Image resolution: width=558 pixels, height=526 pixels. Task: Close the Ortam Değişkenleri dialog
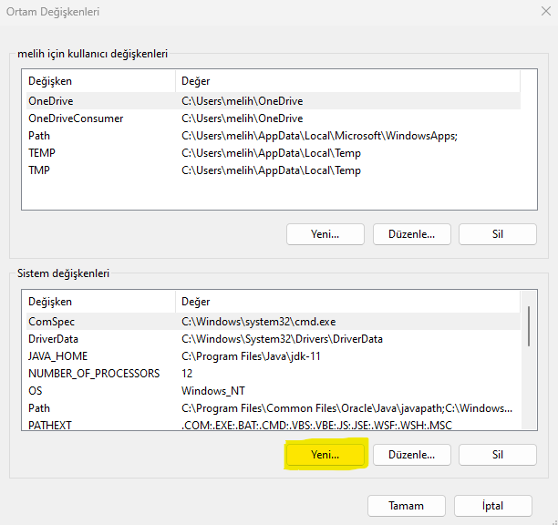tap(546, 11)
